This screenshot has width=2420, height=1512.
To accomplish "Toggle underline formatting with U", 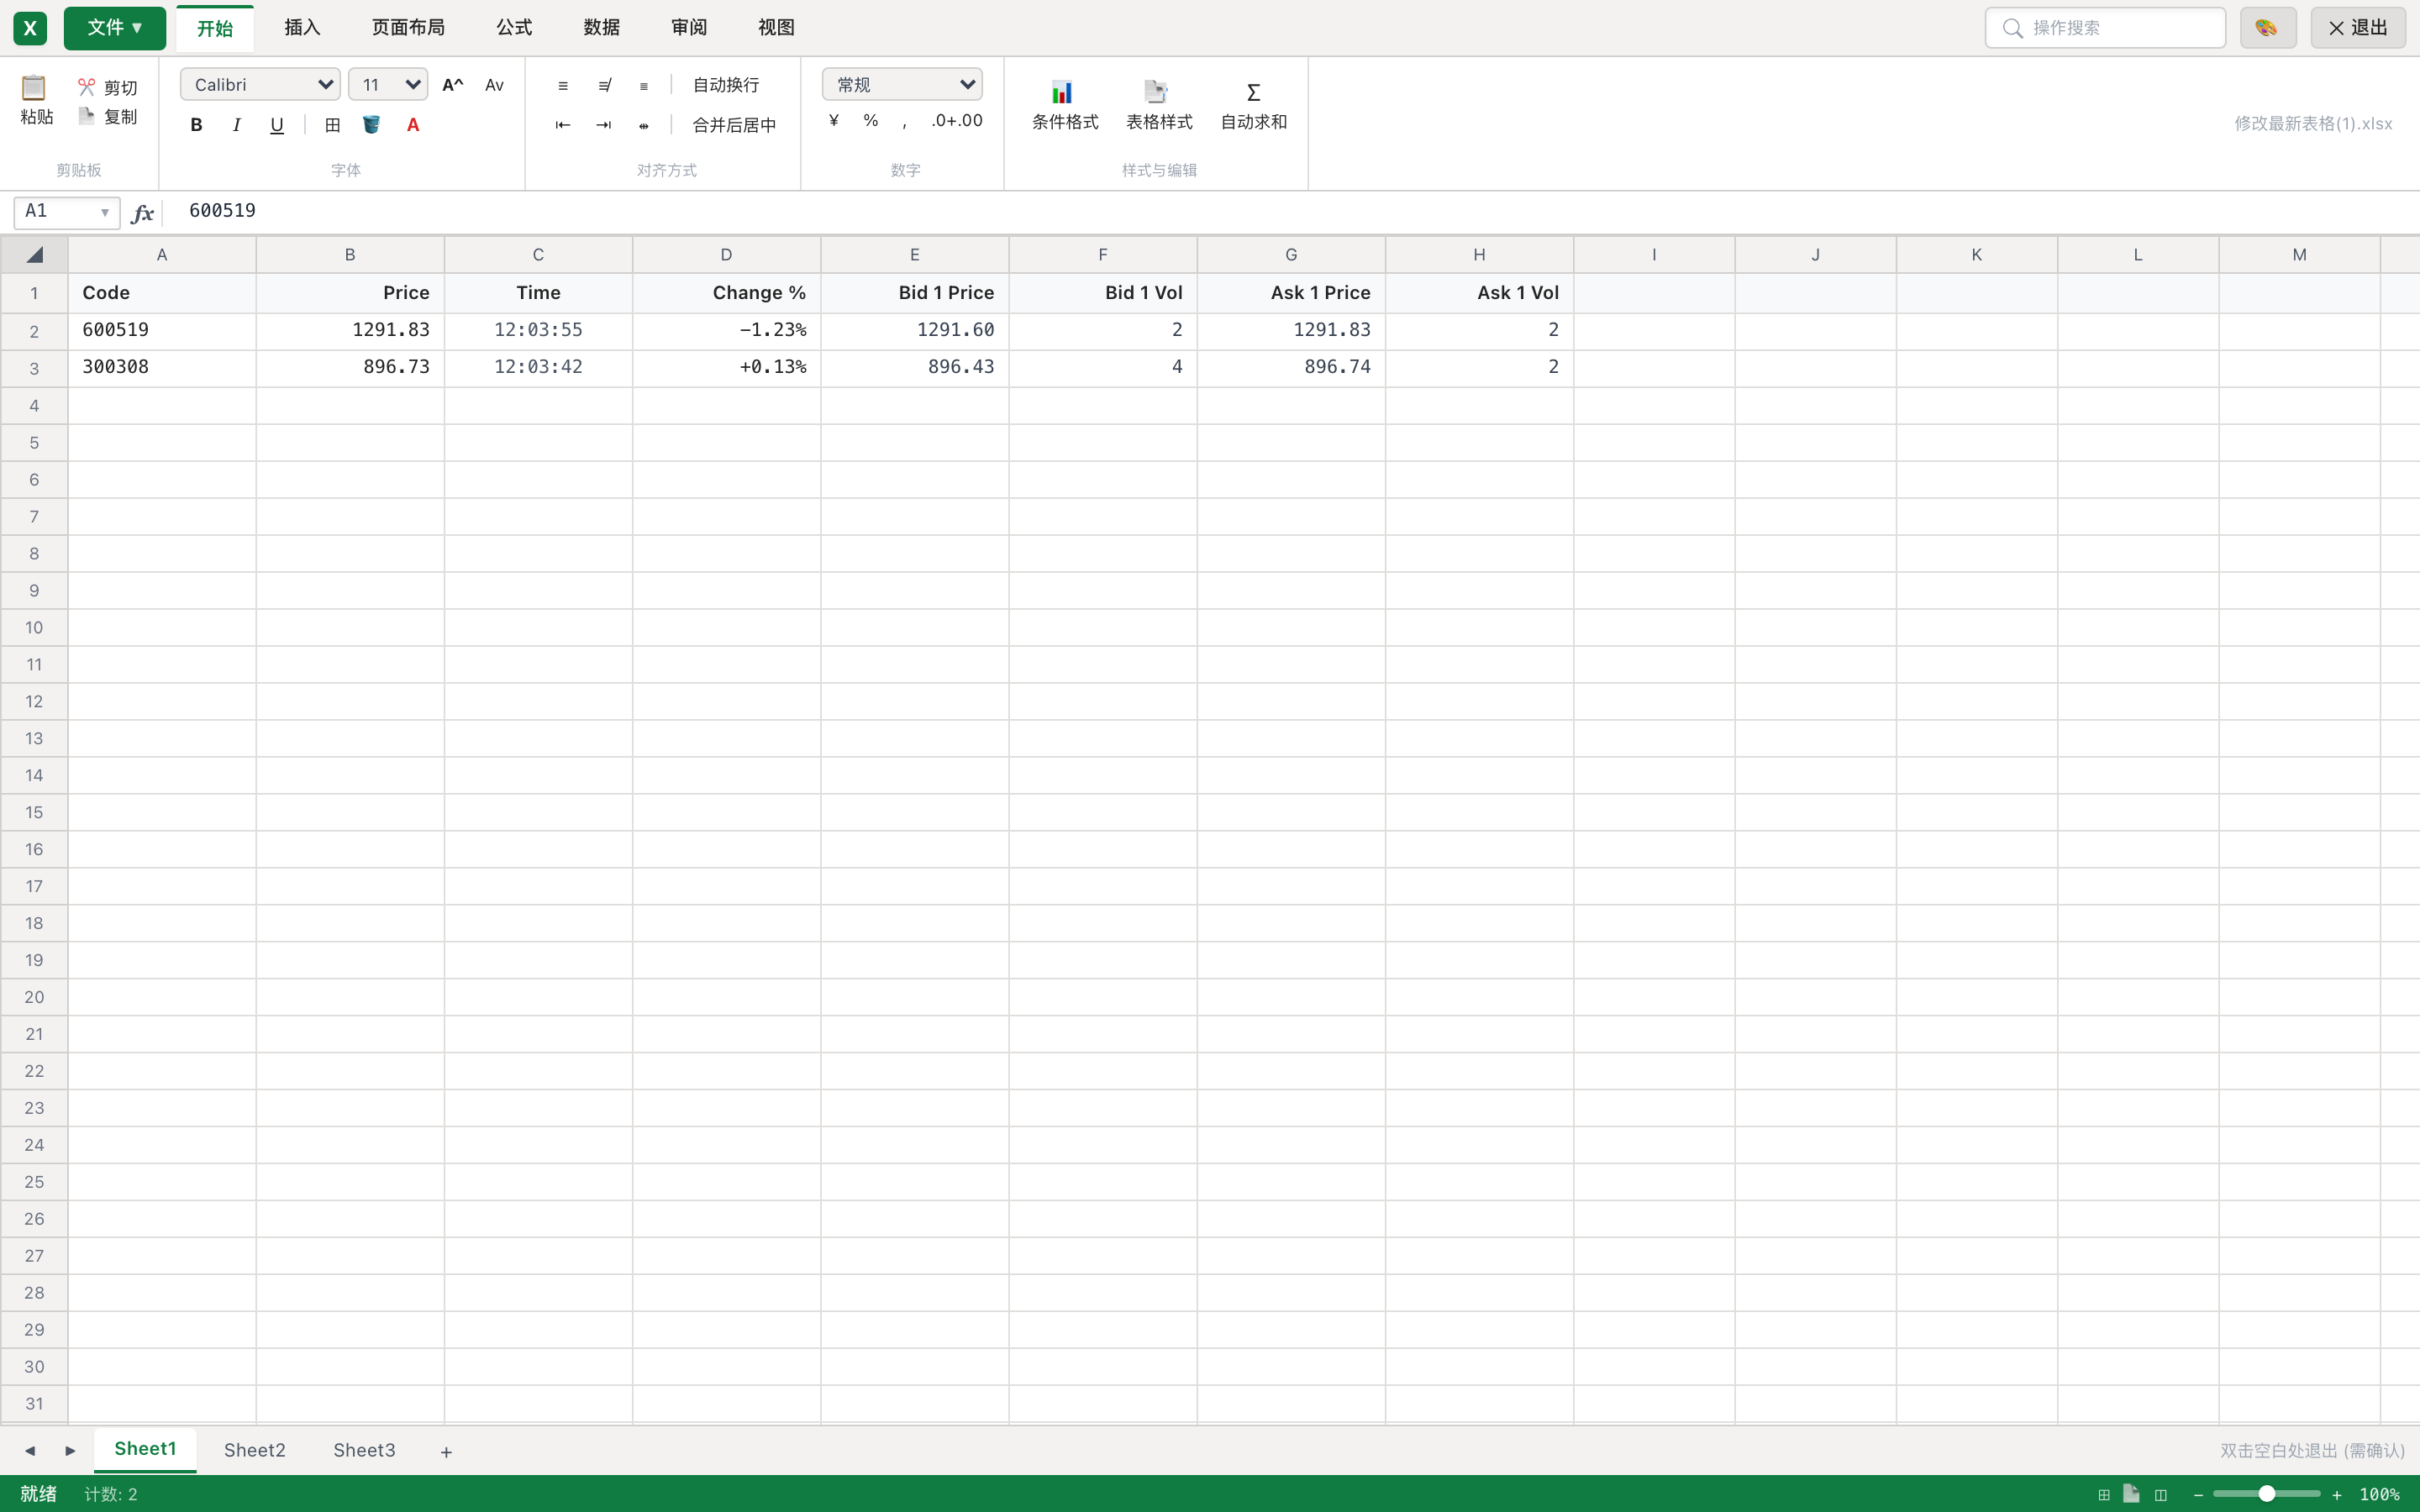I will [277, 125].
